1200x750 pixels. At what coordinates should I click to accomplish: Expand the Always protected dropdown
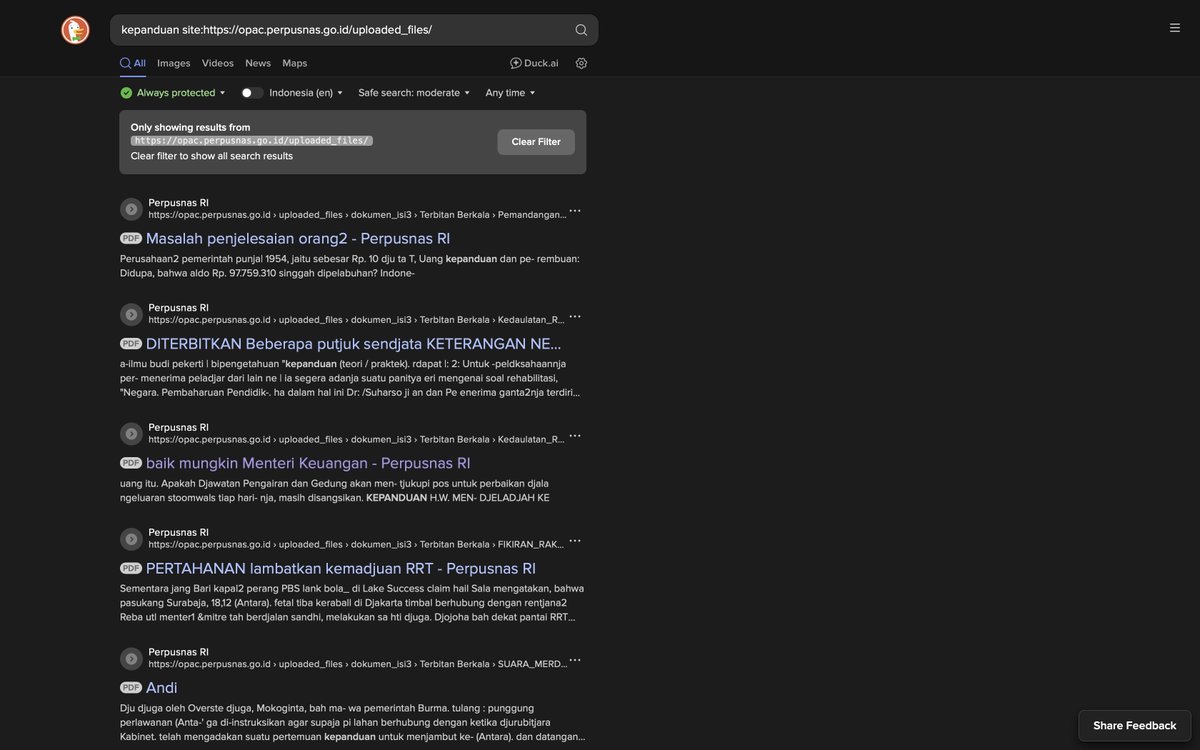point(173,93)
